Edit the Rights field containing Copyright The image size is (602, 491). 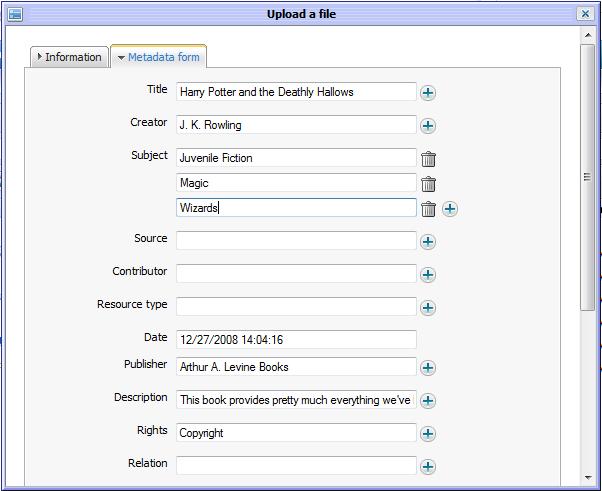pos(296,433)
